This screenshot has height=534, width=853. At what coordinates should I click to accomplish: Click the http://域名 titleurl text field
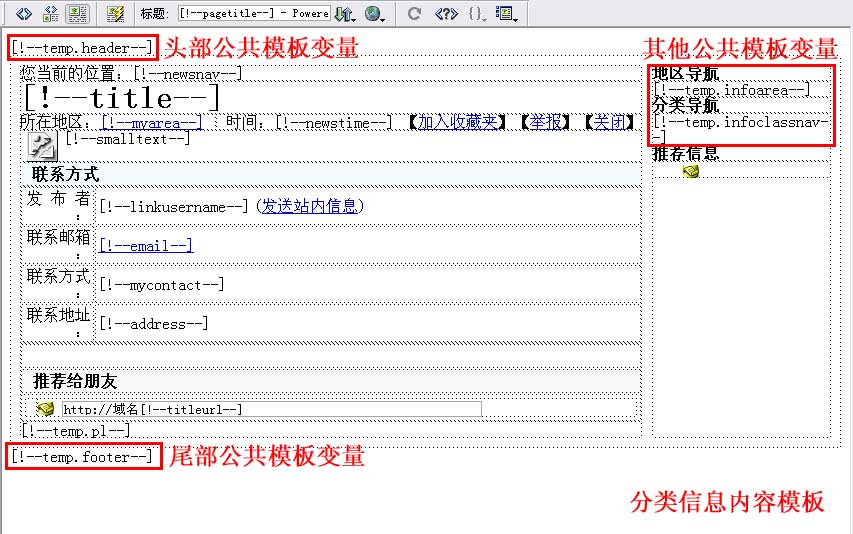[270, 409]
